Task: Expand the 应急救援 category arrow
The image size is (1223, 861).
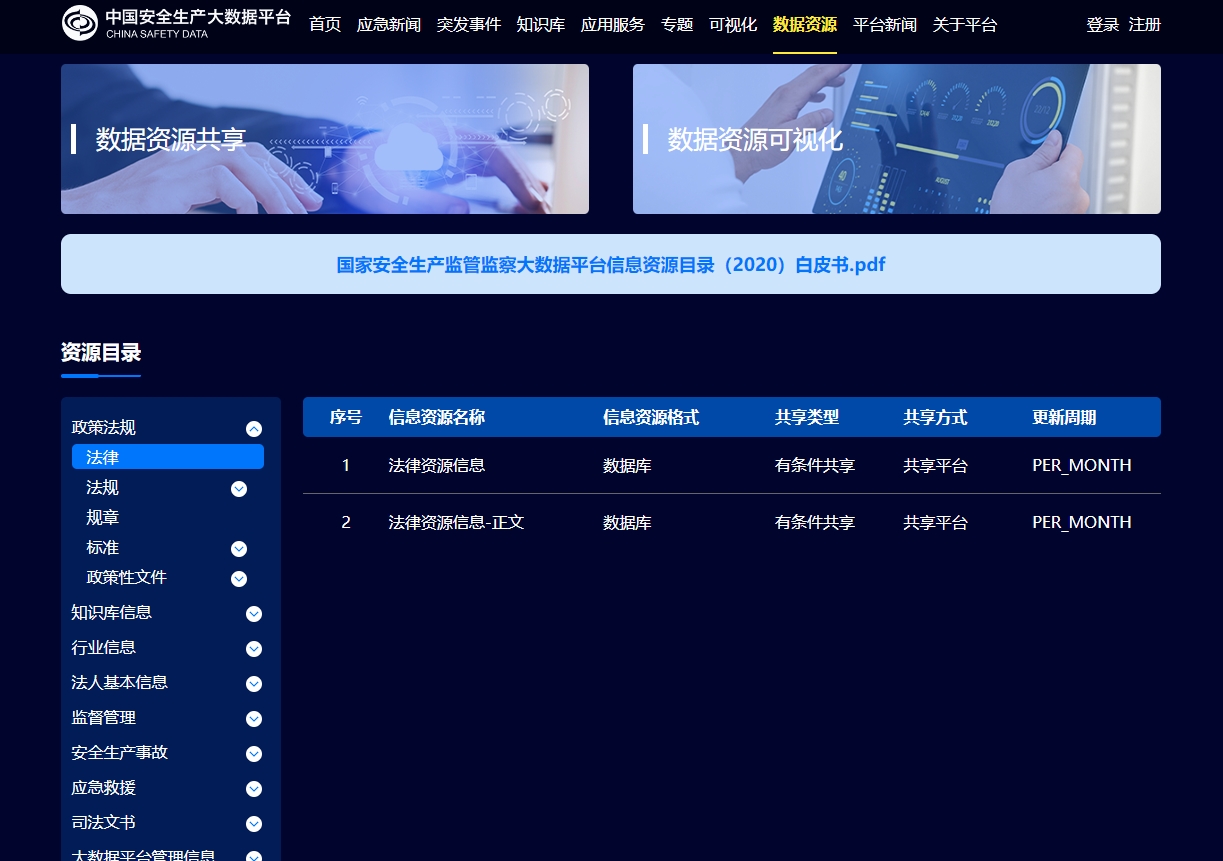Action: pos(254,789)
